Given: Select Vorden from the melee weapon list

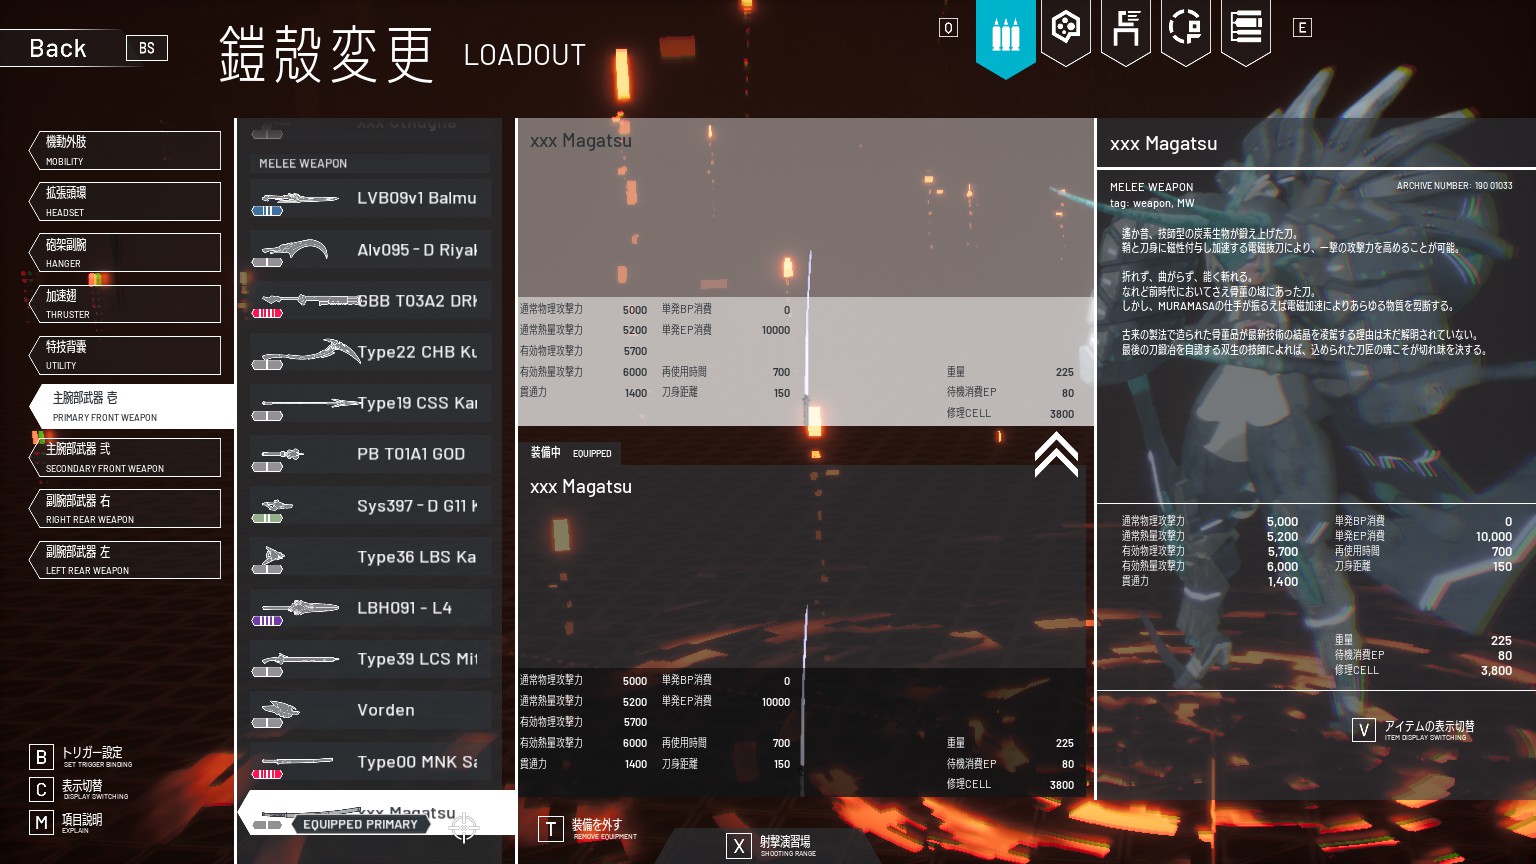Looking at the screenshot, I should tap(386, 710).
